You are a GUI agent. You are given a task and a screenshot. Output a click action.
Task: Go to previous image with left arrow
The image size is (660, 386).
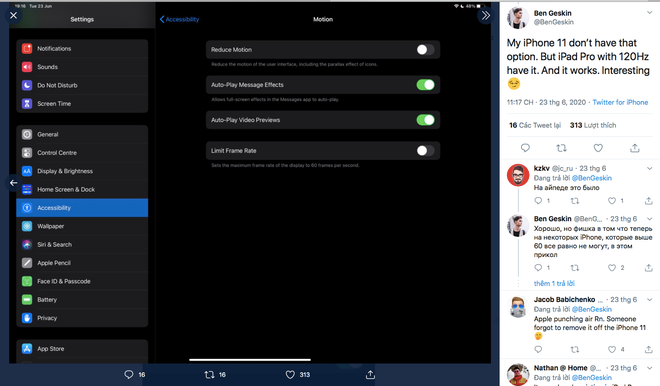coord(13,183)
